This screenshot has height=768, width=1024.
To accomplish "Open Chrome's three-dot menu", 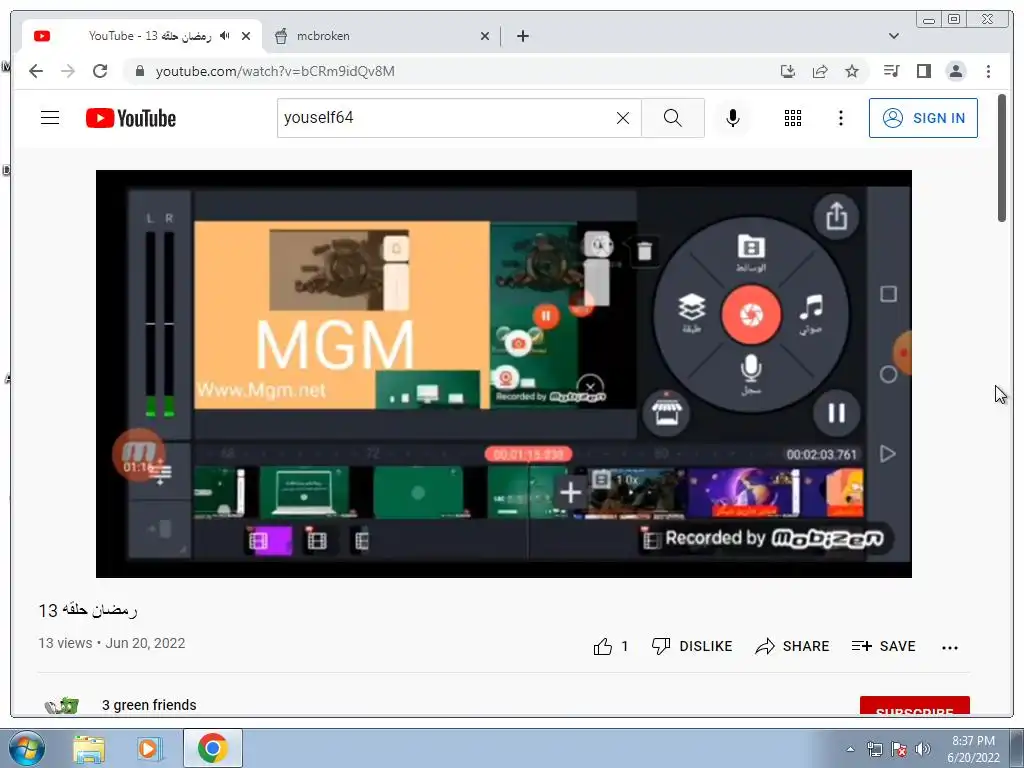I will [x=989, y=71].
